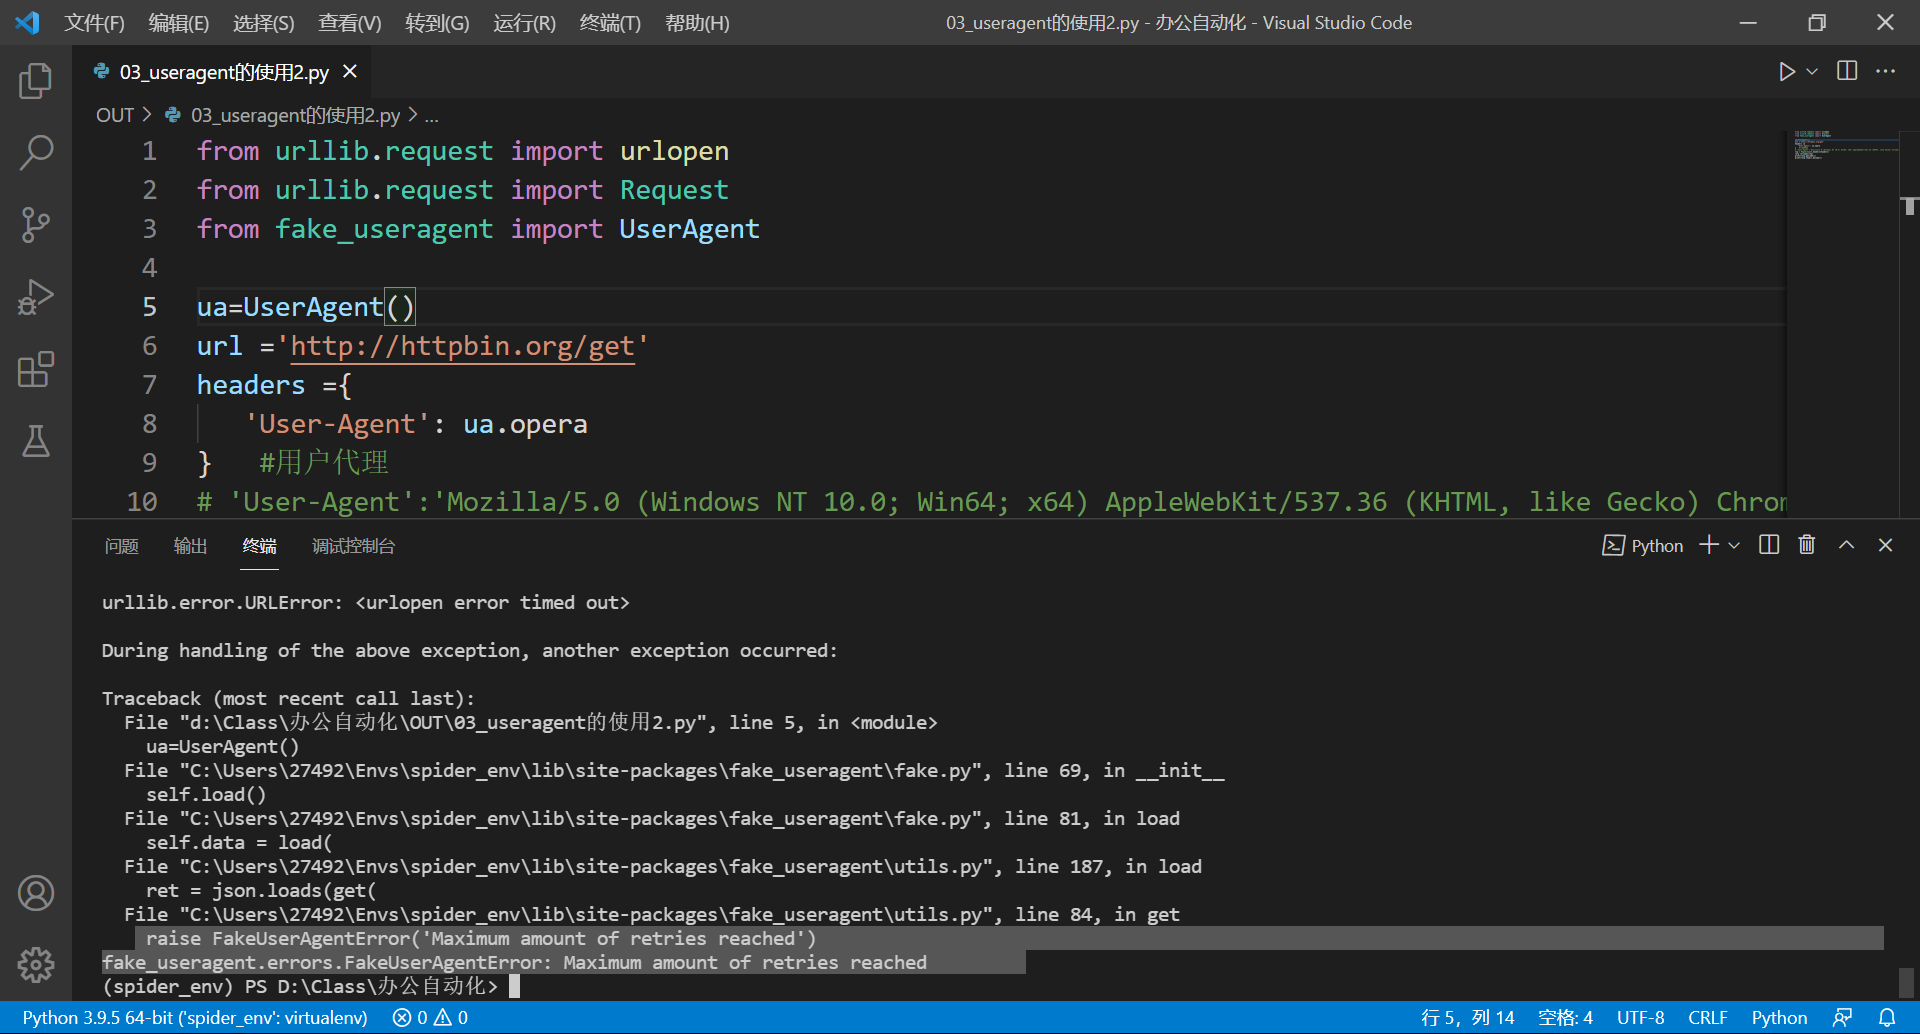
Task: Go to line via 行 5, 列 14
Action: point(1467,1018)
